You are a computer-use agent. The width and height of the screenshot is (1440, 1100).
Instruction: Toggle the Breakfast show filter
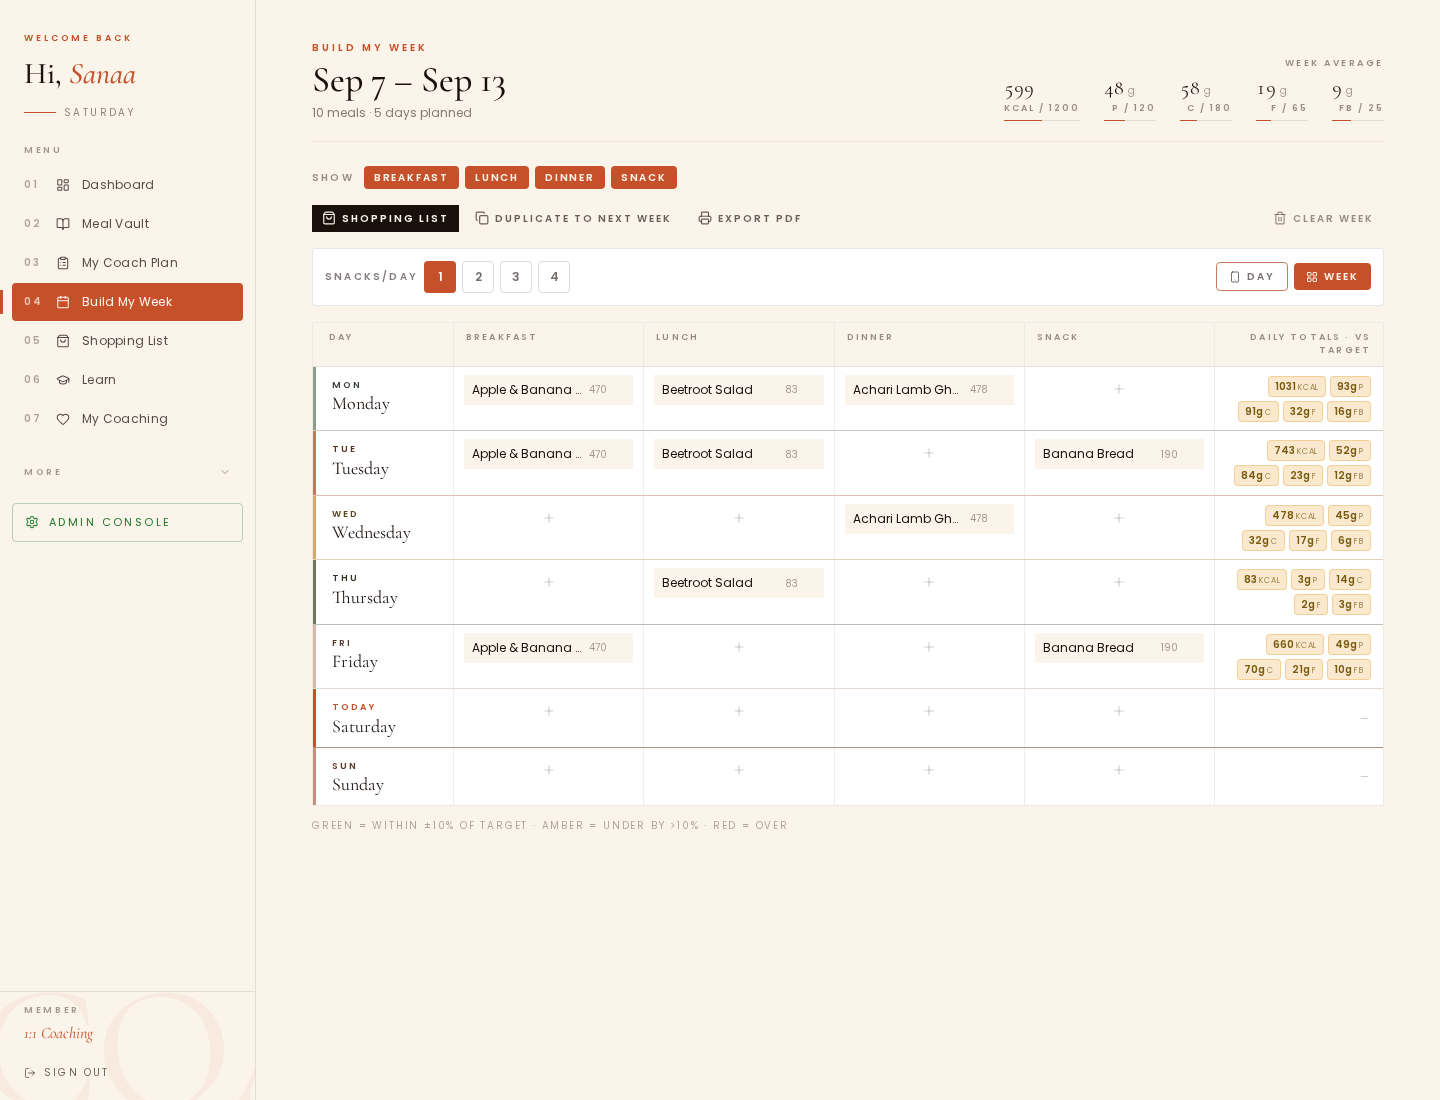click(411, 177)
